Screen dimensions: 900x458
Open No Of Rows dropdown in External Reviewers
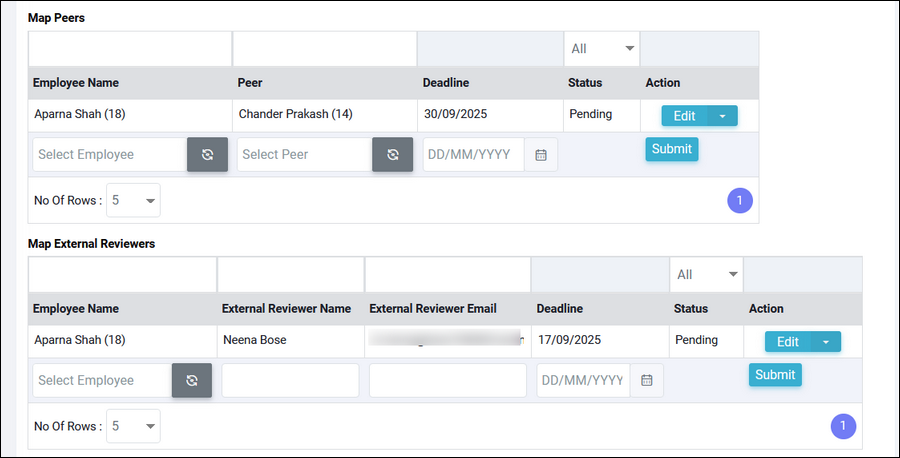[133, 426]
